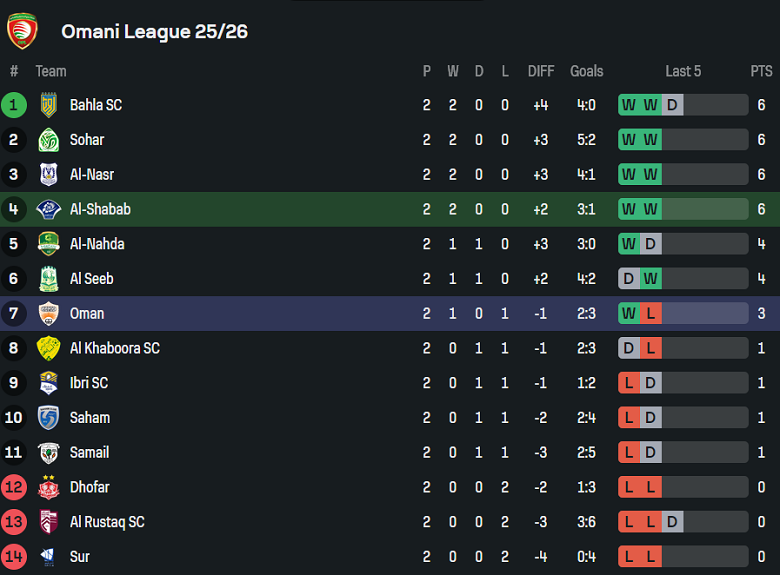780x575 pixels.
Task: Click the Goals column header
Action: pos(587,71)
